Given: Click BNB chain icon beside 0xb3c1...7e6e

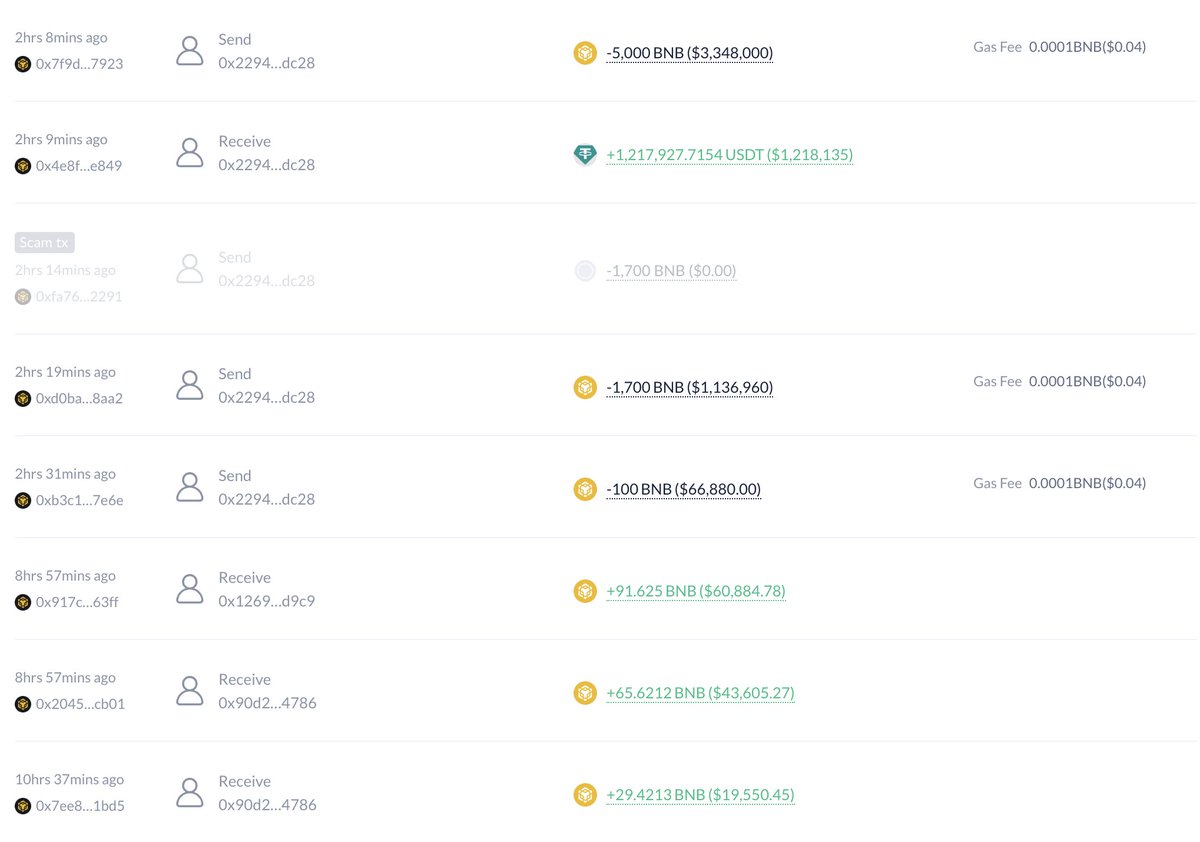Looking at the screenshot, I should [23, 500].
